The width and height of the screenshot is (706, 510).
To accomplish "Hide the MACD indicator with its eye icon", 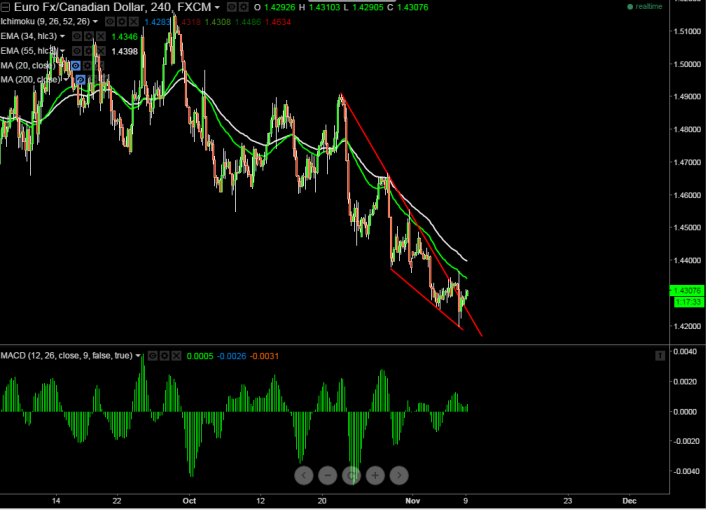I will pyautogui.click(x=152, y=356).
